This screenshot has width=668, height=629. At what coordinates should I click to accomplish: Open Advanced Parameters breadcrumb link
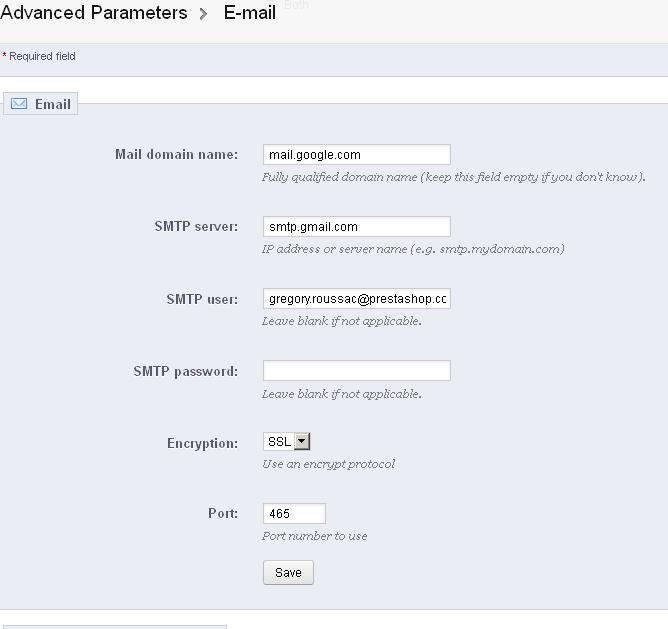coord(94,12)
